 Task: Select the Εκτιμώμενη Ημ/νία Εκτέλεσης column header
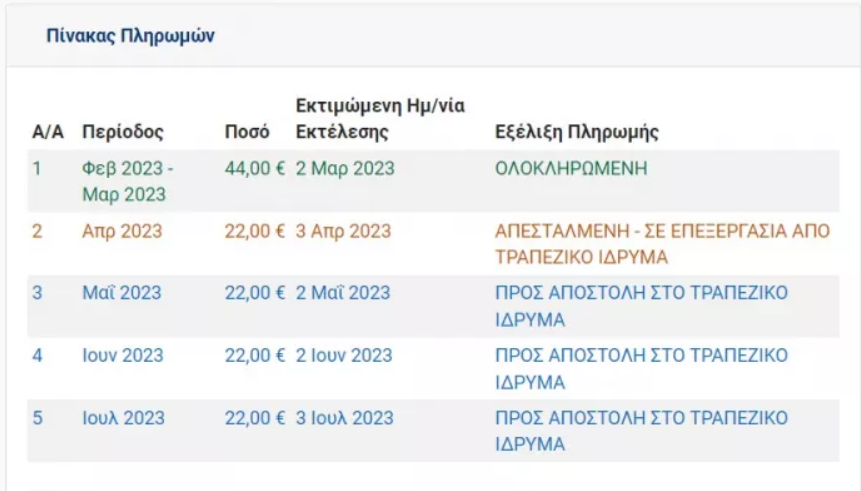(x=380, y=119)
